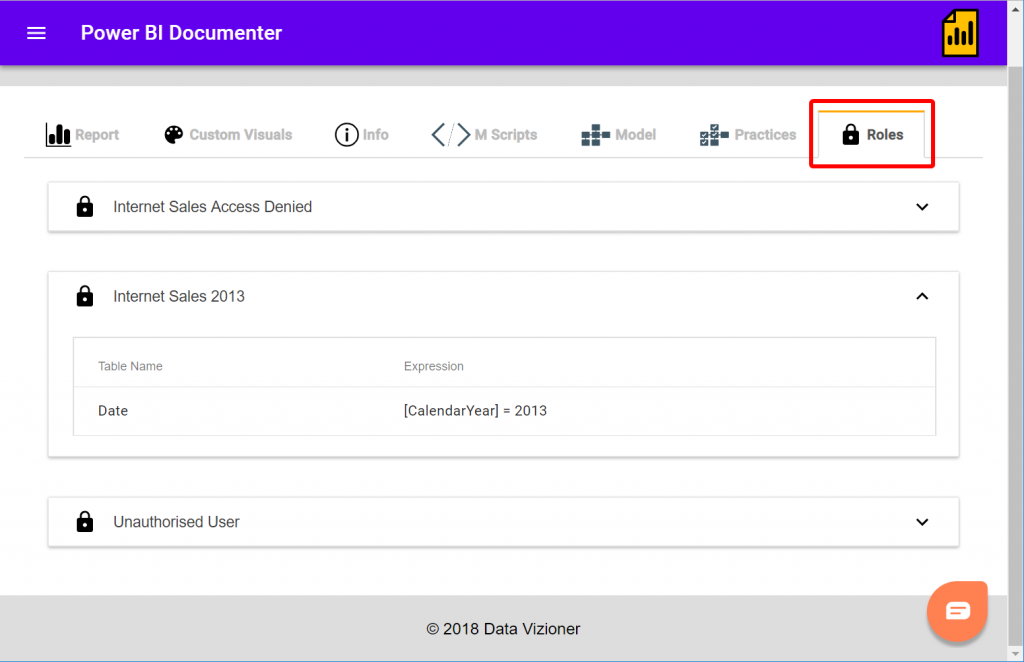The image size is (1024, 662).
Task: Open the hamburger navigation menu
Action: [x=37, y=33]
